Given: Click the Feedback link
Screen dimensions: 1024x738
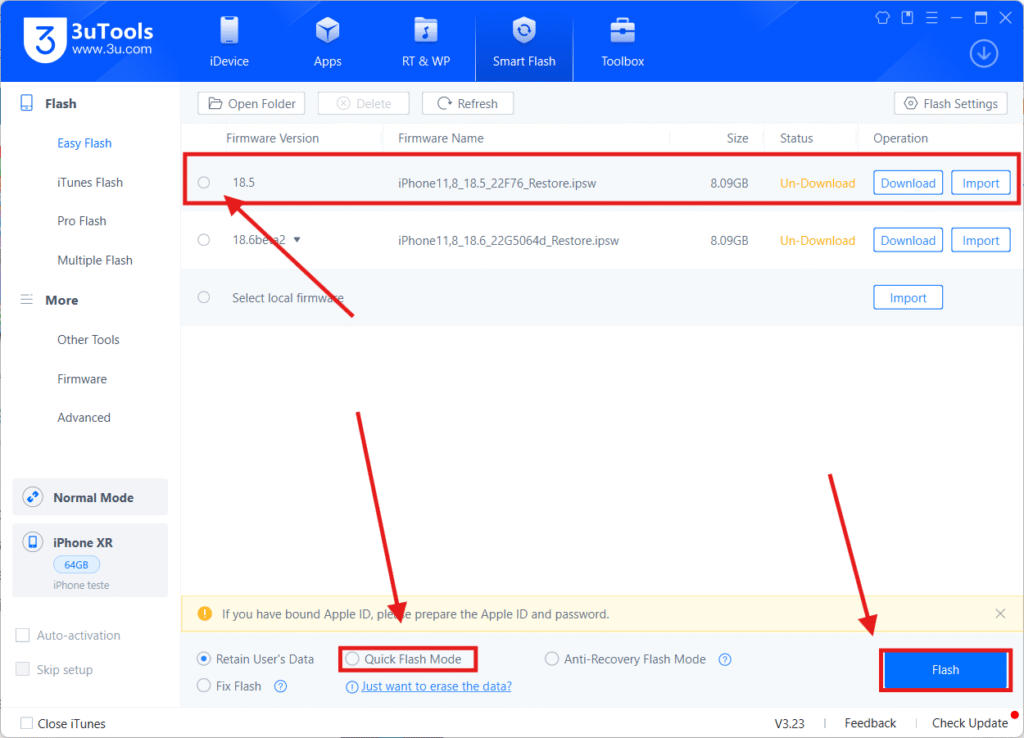Looking at the screenshot, I should click(870, 723).
